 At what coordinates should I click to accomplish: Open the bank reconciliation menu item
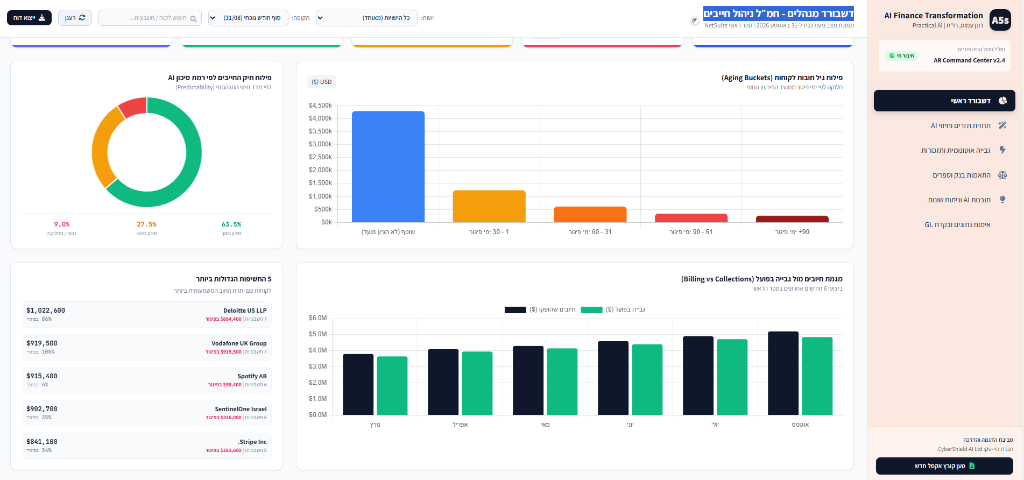click(944, 175)
